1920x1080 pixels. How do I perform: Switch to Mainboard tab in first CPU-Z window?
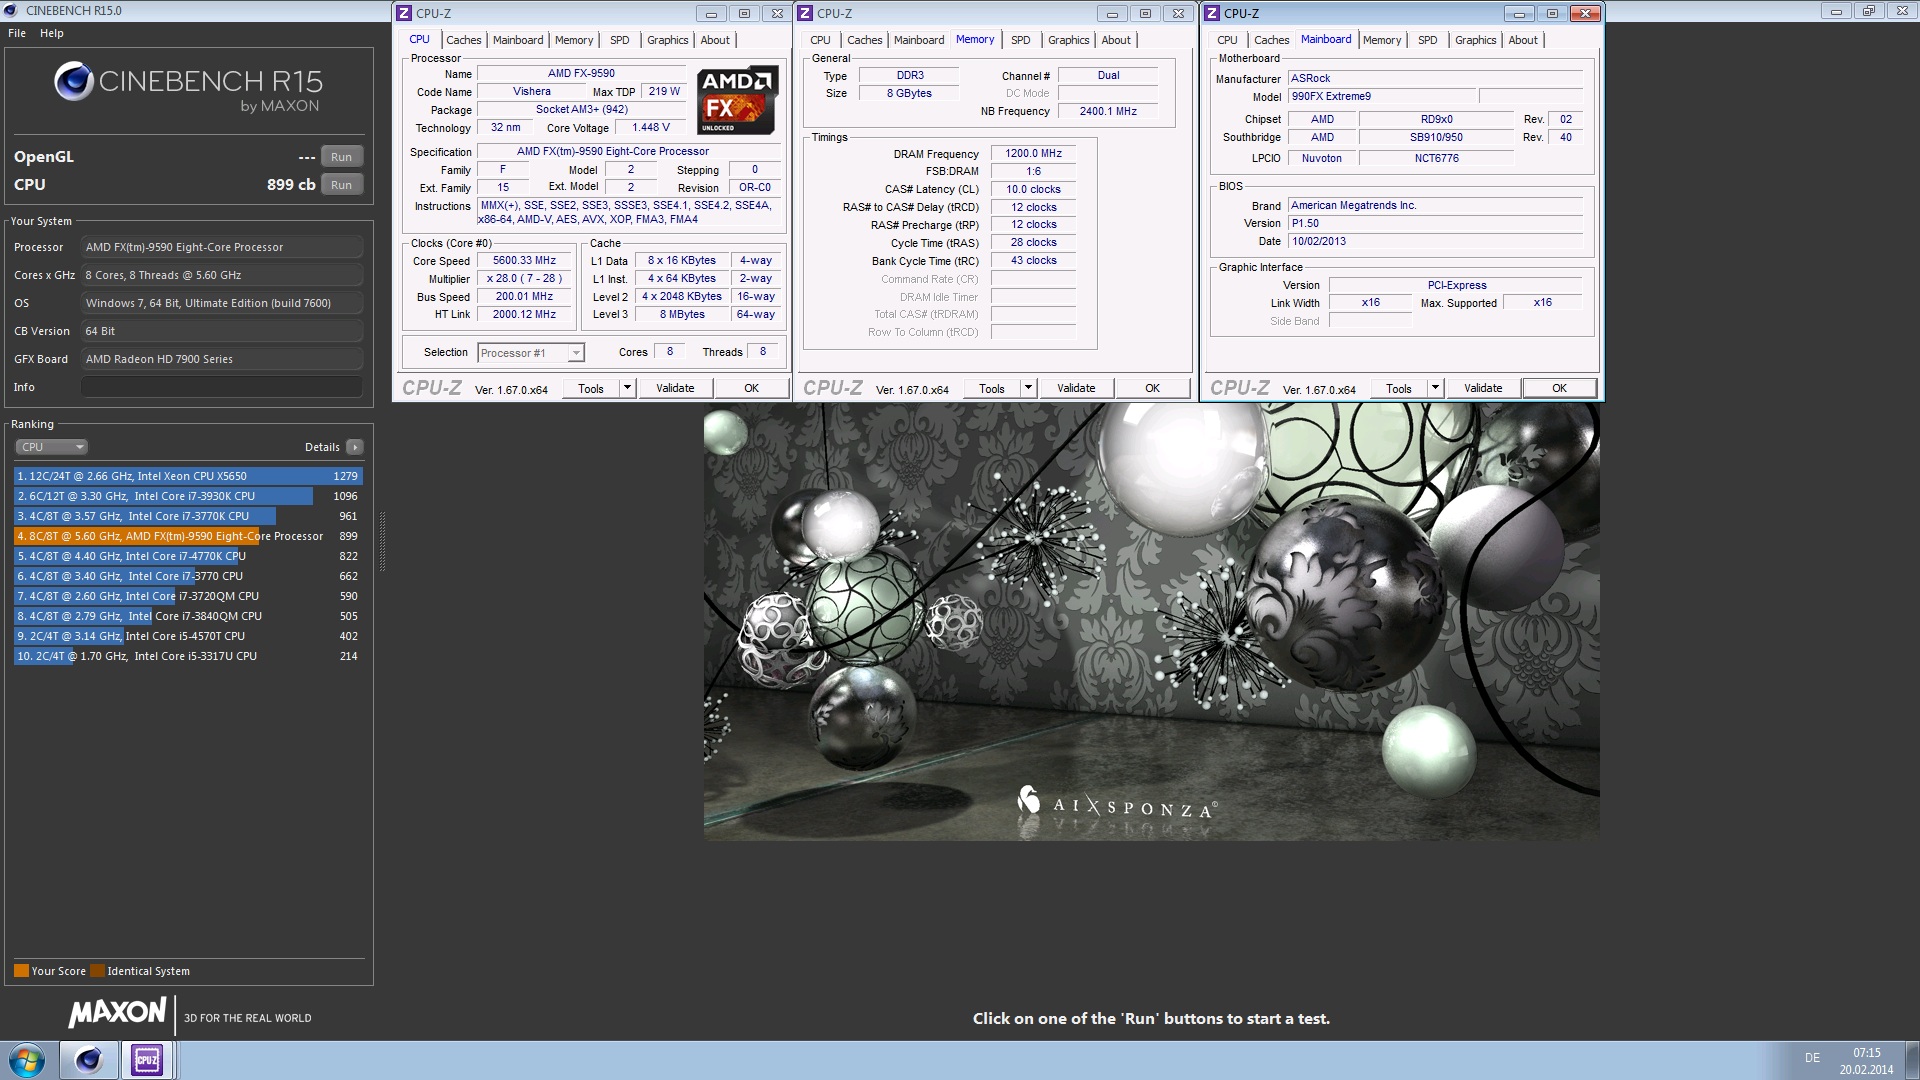[x=518, y=40]
